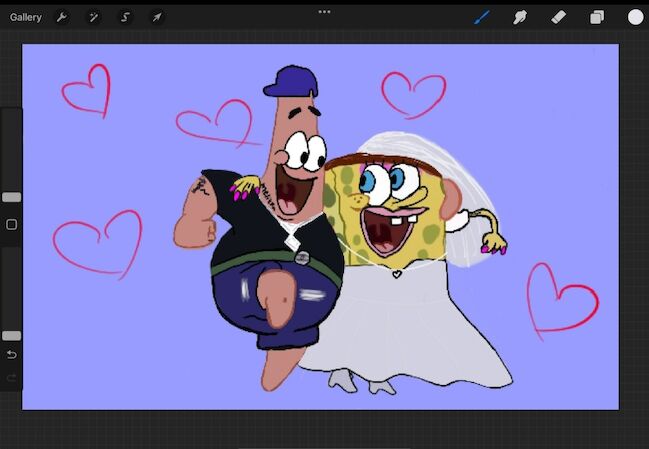Activate the Transform arrow tool
Viewport: 649px width, 449px height.
[x=157, y=17]
